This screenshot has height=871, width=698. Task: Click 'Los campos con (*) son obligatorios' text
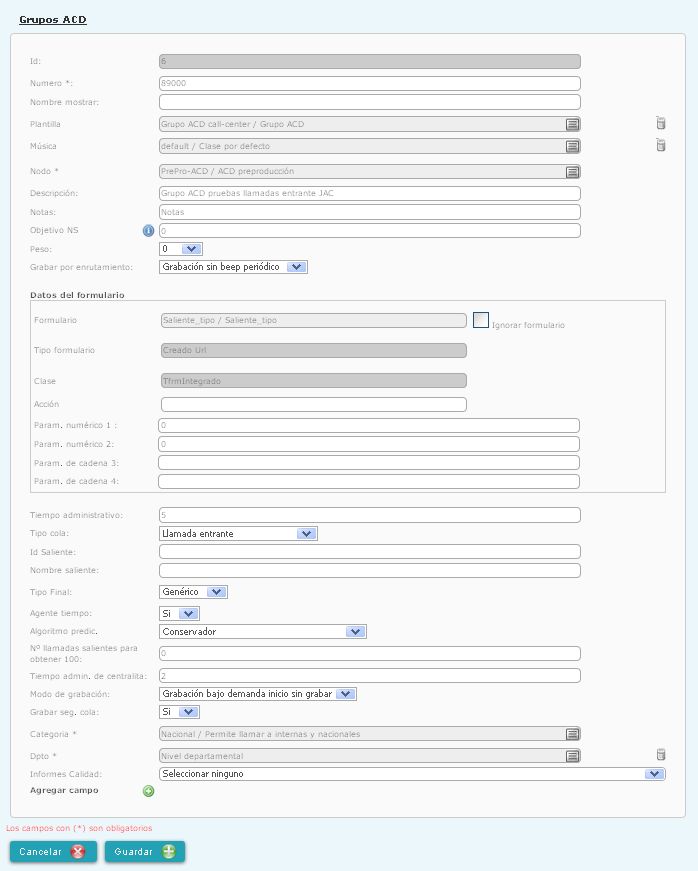(79, 828)
